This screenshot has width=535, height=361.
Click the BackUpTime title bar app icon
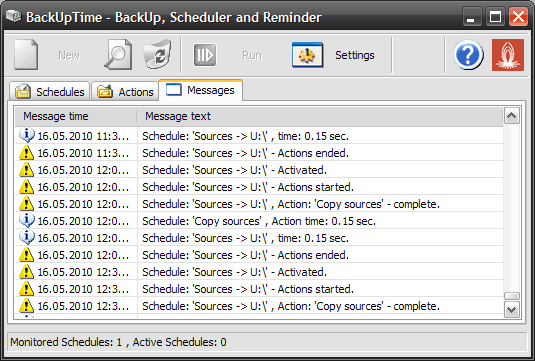14,16
